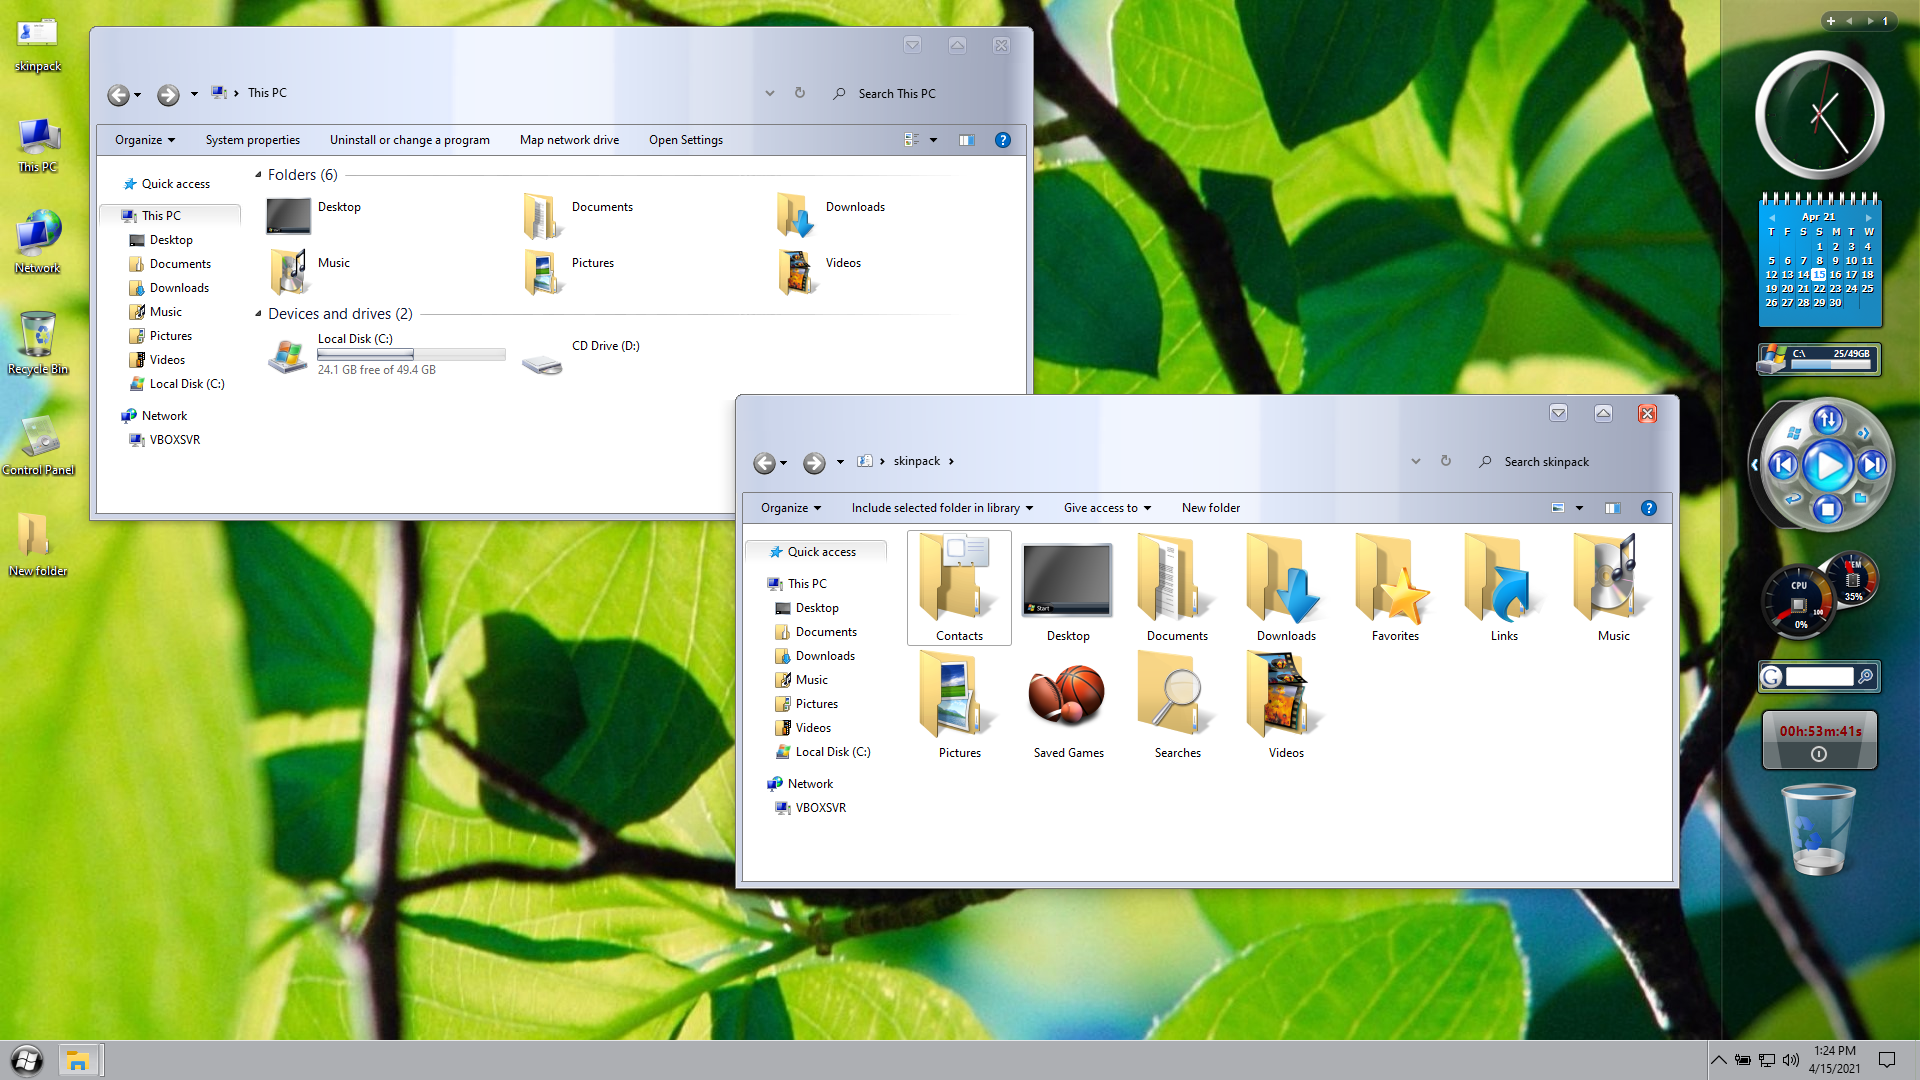
Task: Toggle preview pane in skinpack window
Action: [x=1612, y=508]
